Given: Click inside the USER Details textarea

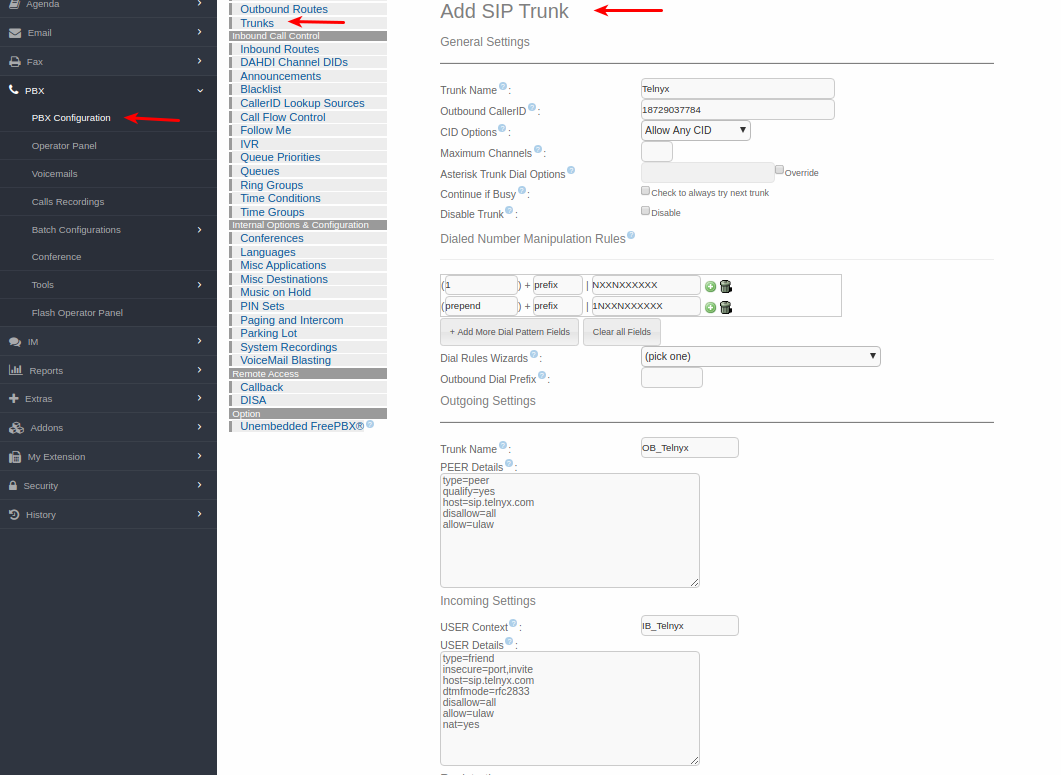Looking at the screenshot, I should [570, 708].
